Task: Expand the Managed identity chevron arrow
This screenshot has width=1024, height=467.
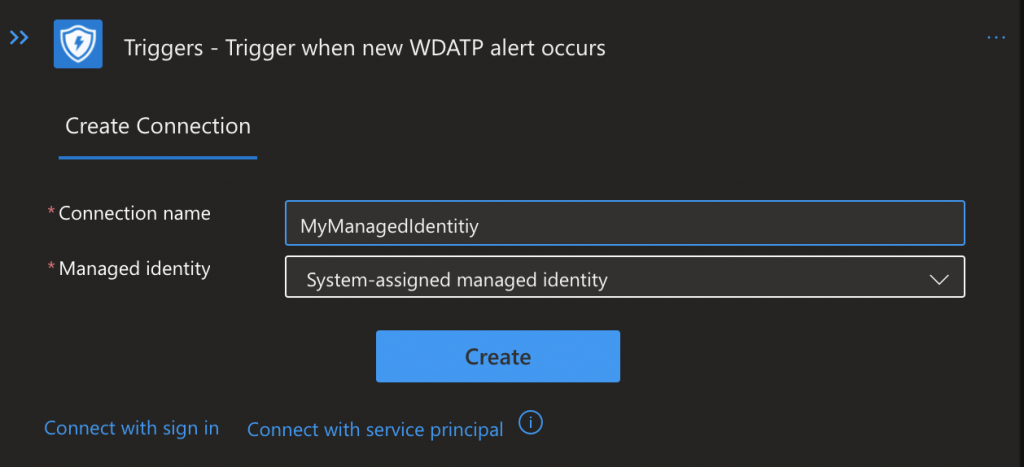Action: tap(938, 280)
